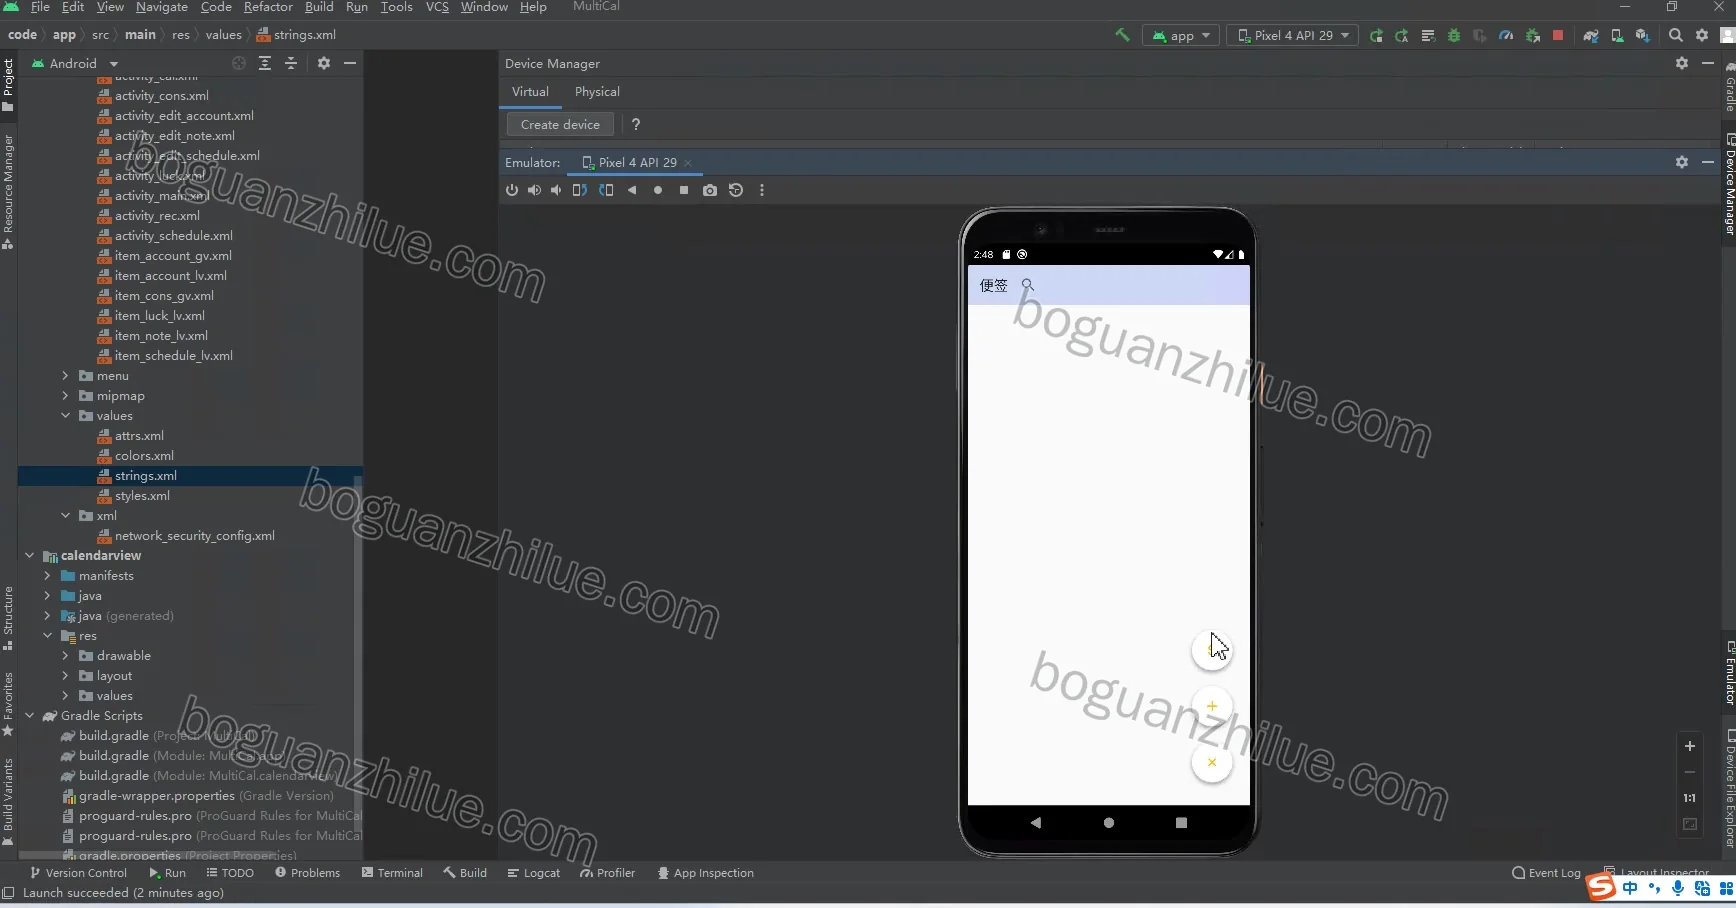Click the Debug app bug icon
1736x908 pixels.
[1454, 35]
